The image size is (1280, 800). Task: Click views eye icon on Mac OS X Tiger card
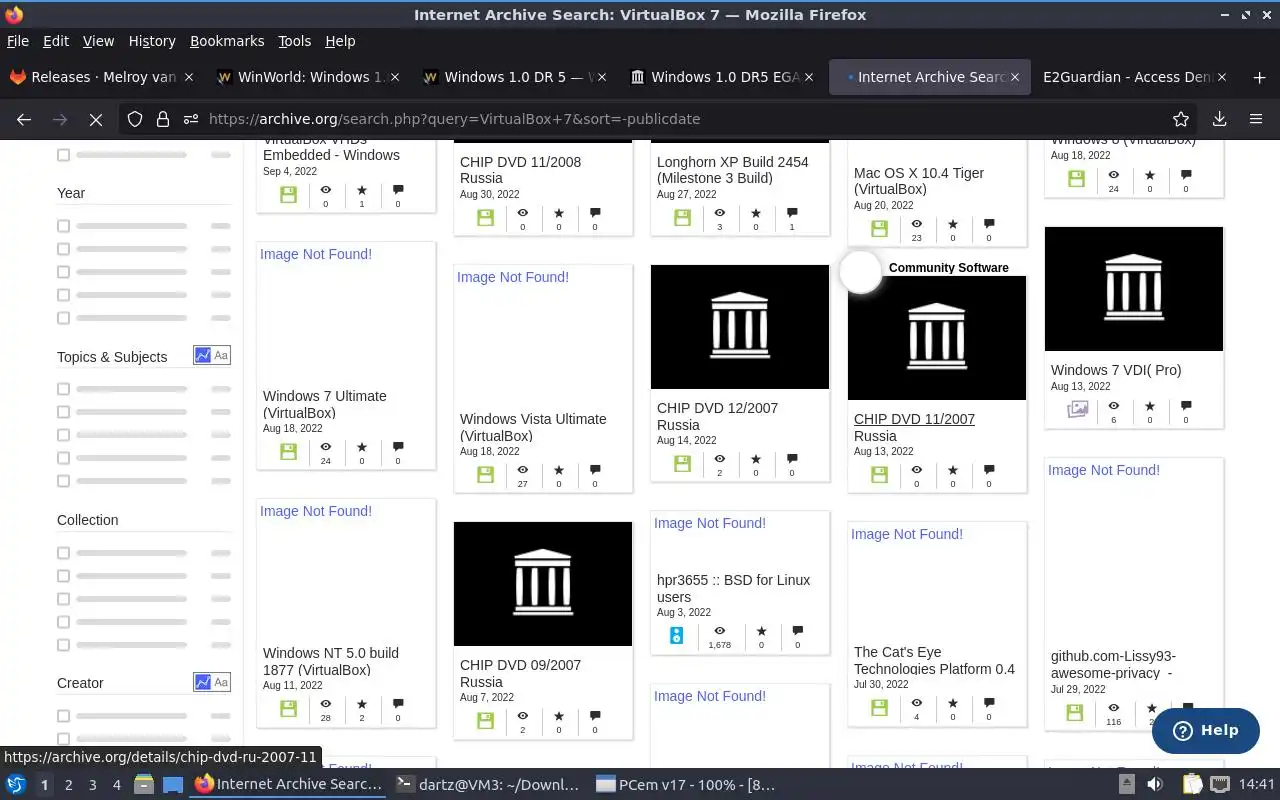click(x=917, y=224)
